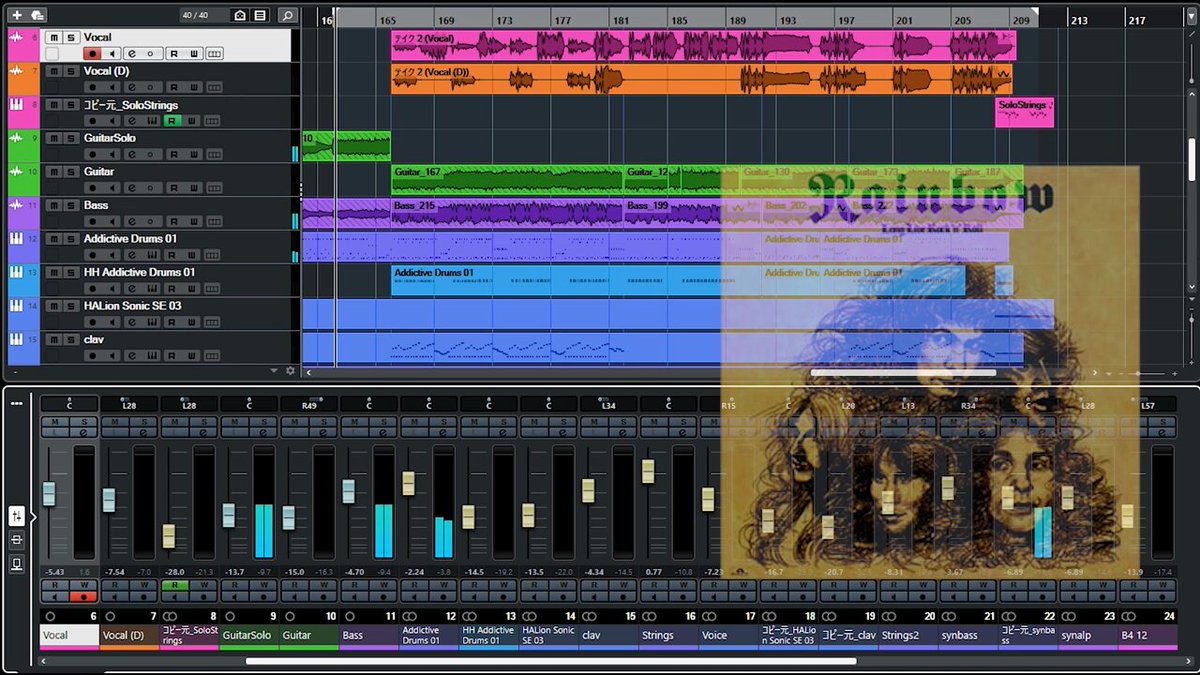
Task: Click the Vocal channel volume fader
Action: tap(49, 494)
